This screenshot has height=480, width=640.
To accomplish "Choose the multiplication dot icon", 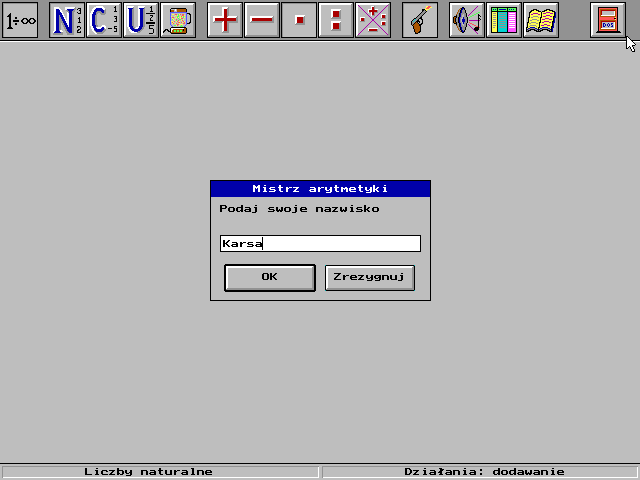I will pyautogui.click(x=299, y=20).
